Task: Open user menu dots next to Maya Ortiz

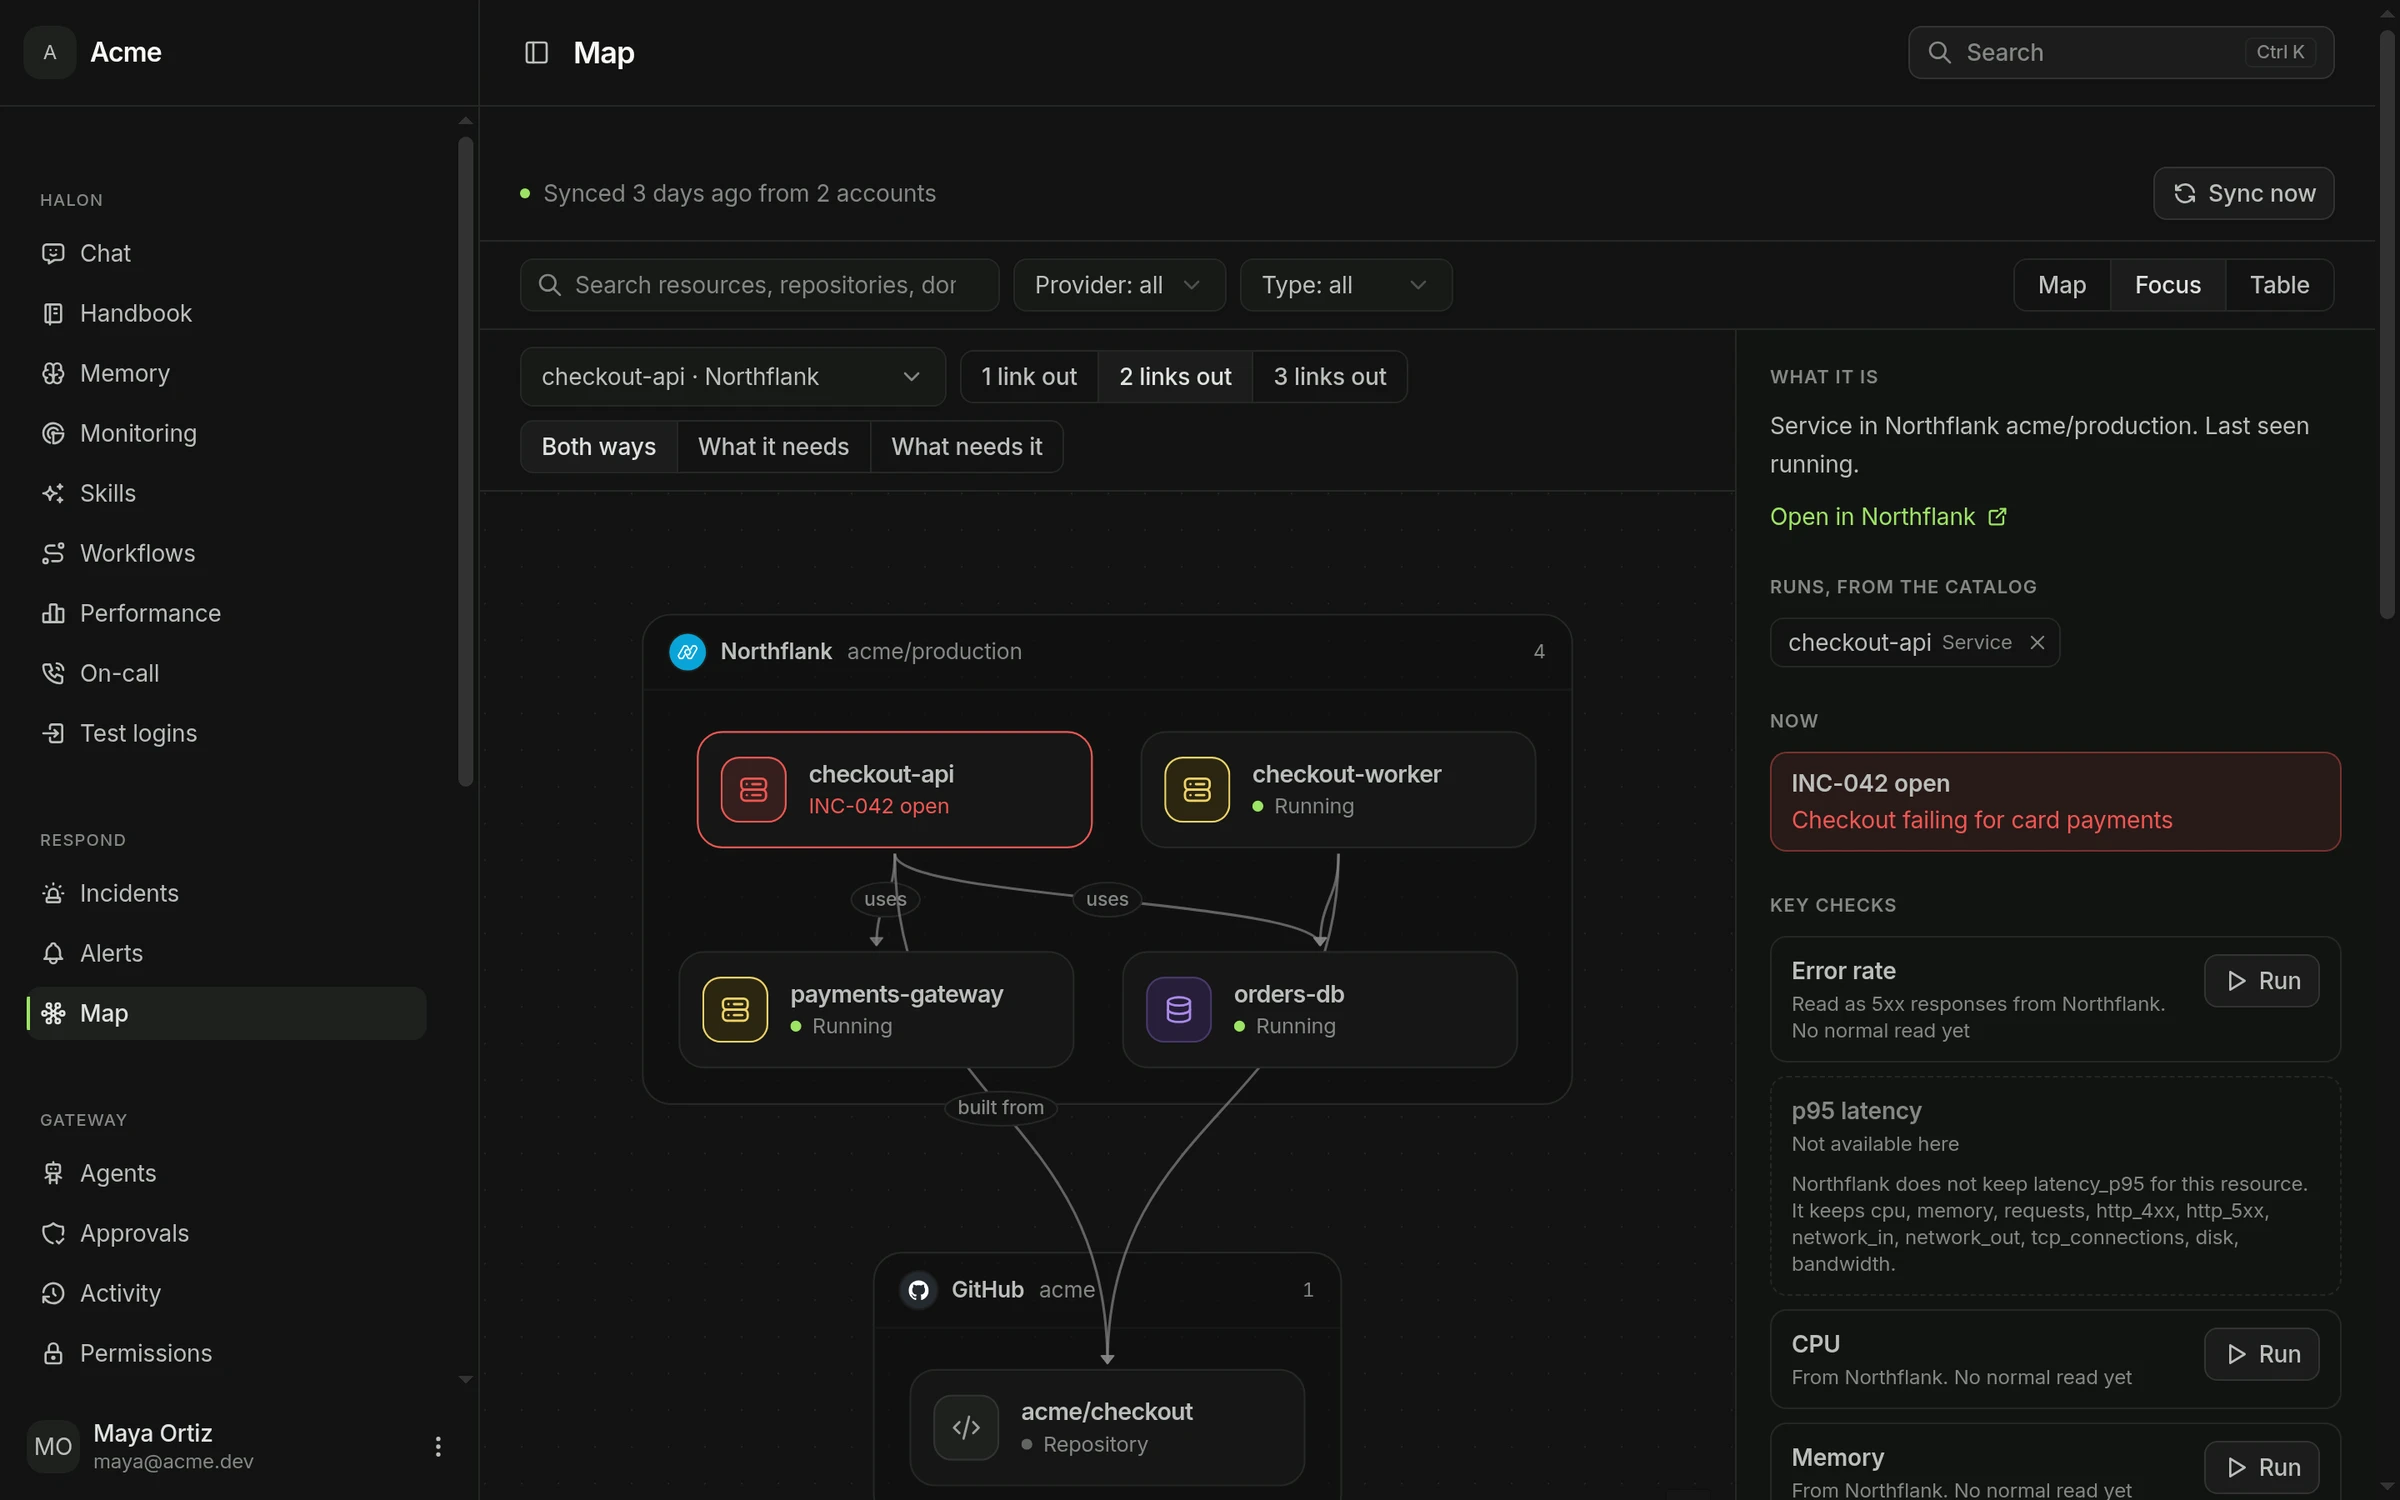Action: click(x=437, y=1446)
